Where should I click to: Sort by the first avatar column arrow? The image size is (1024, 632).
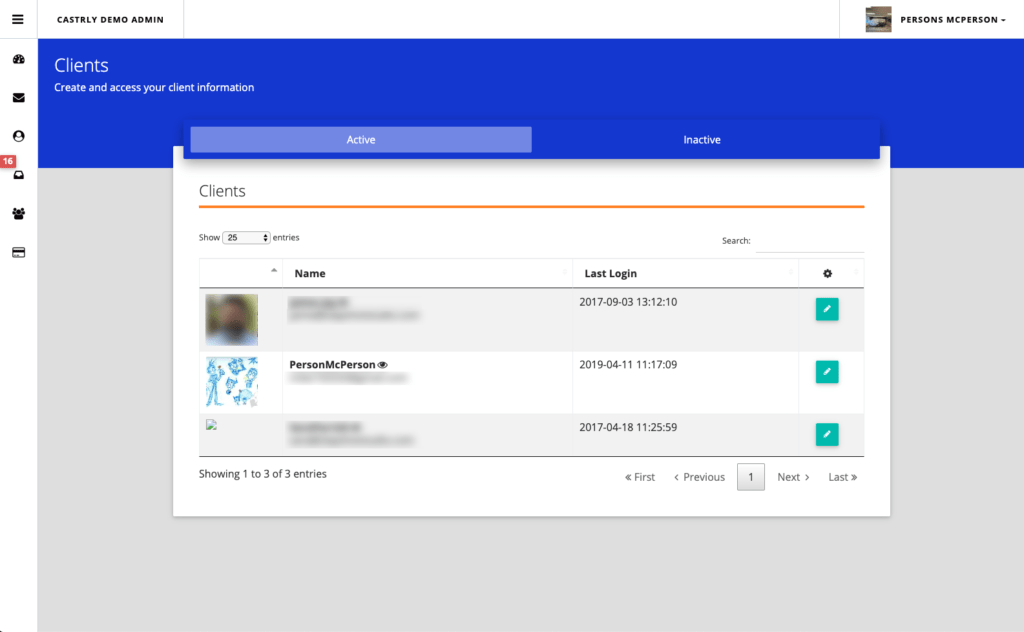pyautogui.click(x=274, y=270)
